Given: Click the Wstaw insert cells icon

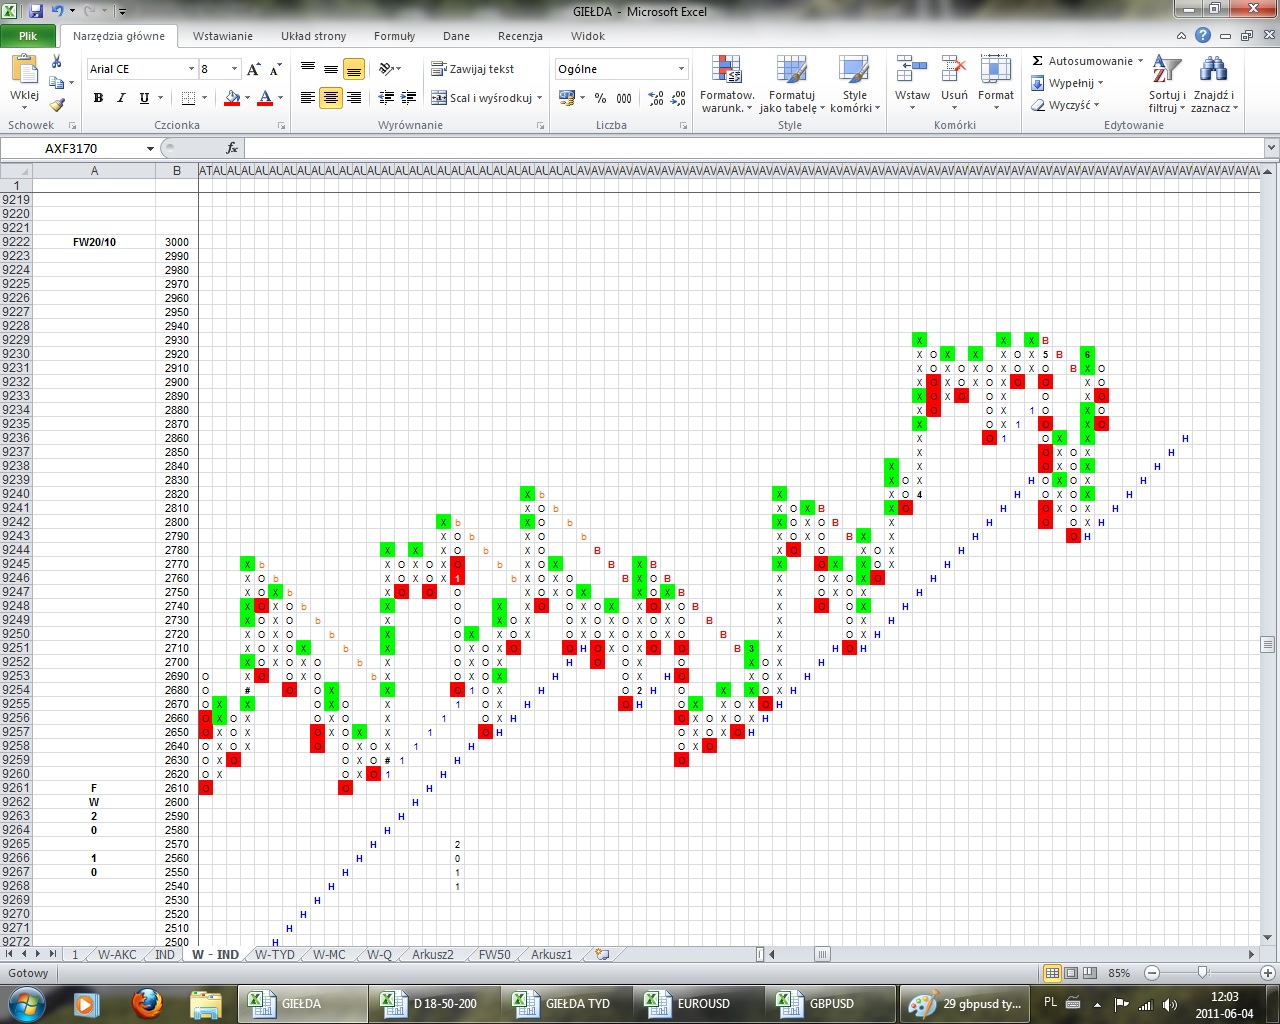Looking at the screenshot, I should (x=912, y=70).
